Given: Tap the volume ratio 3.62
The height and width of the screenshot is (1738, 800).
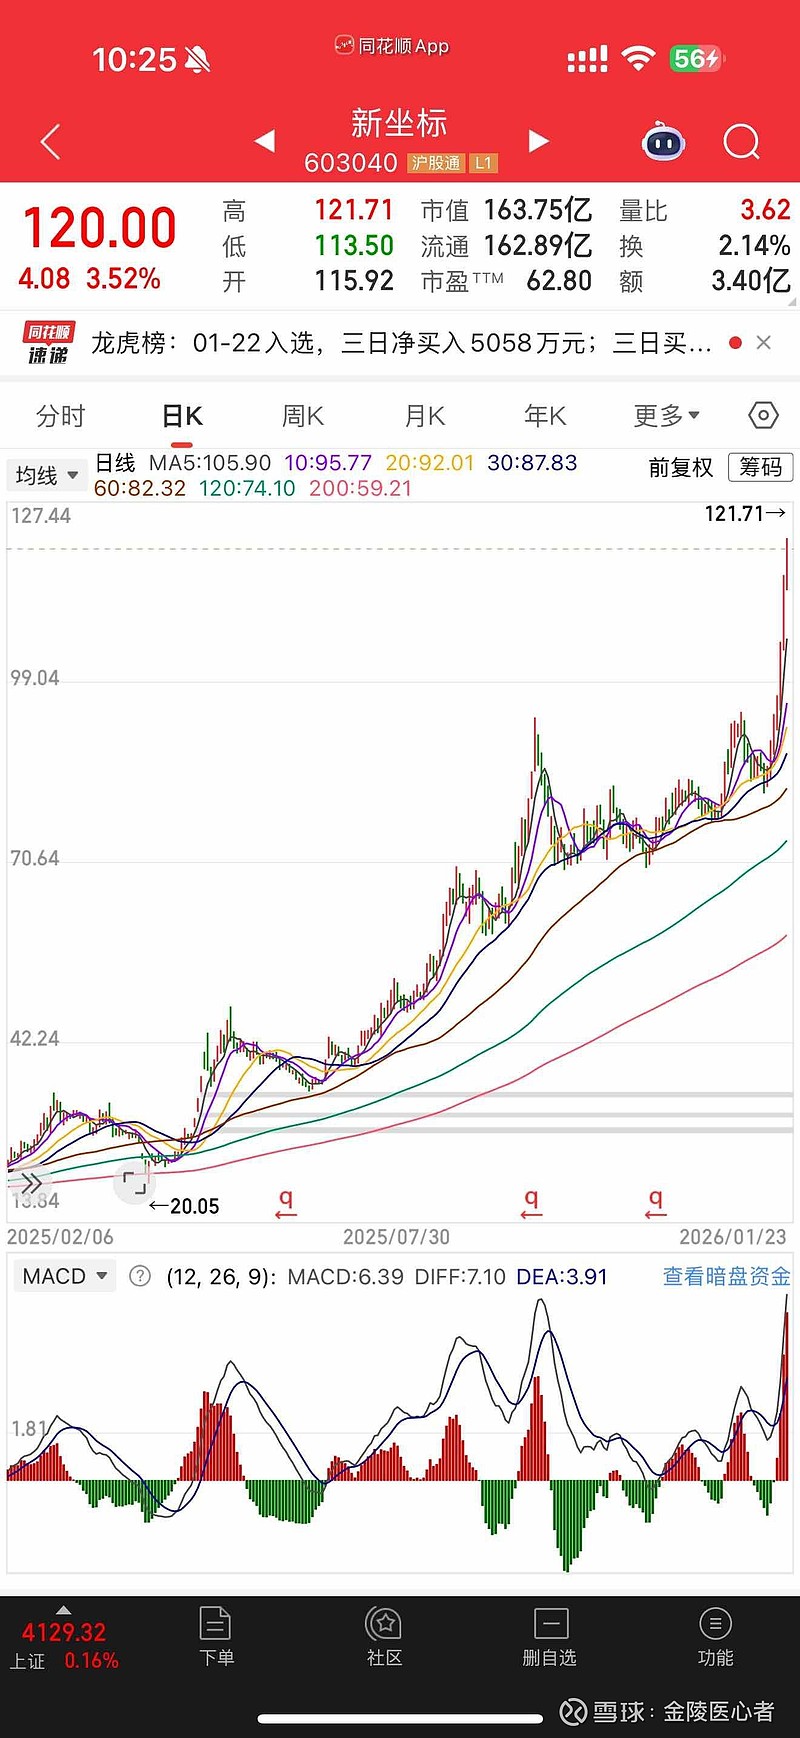Looking at the screenshot, I should point(765,210).
